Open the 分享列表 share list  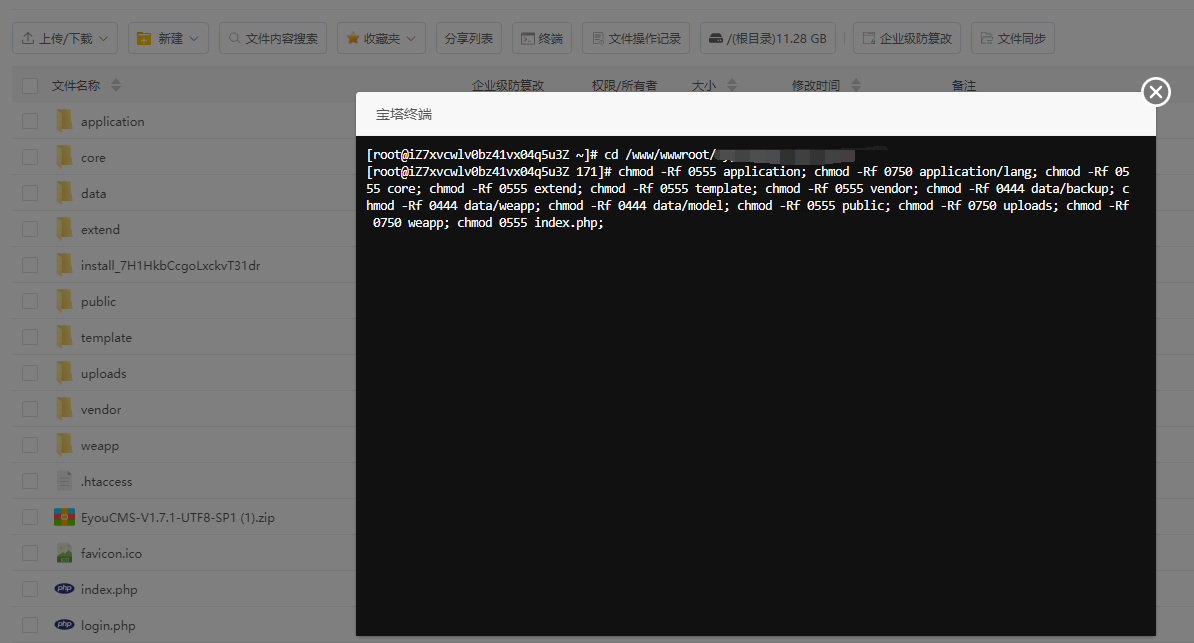pos(469,39)
